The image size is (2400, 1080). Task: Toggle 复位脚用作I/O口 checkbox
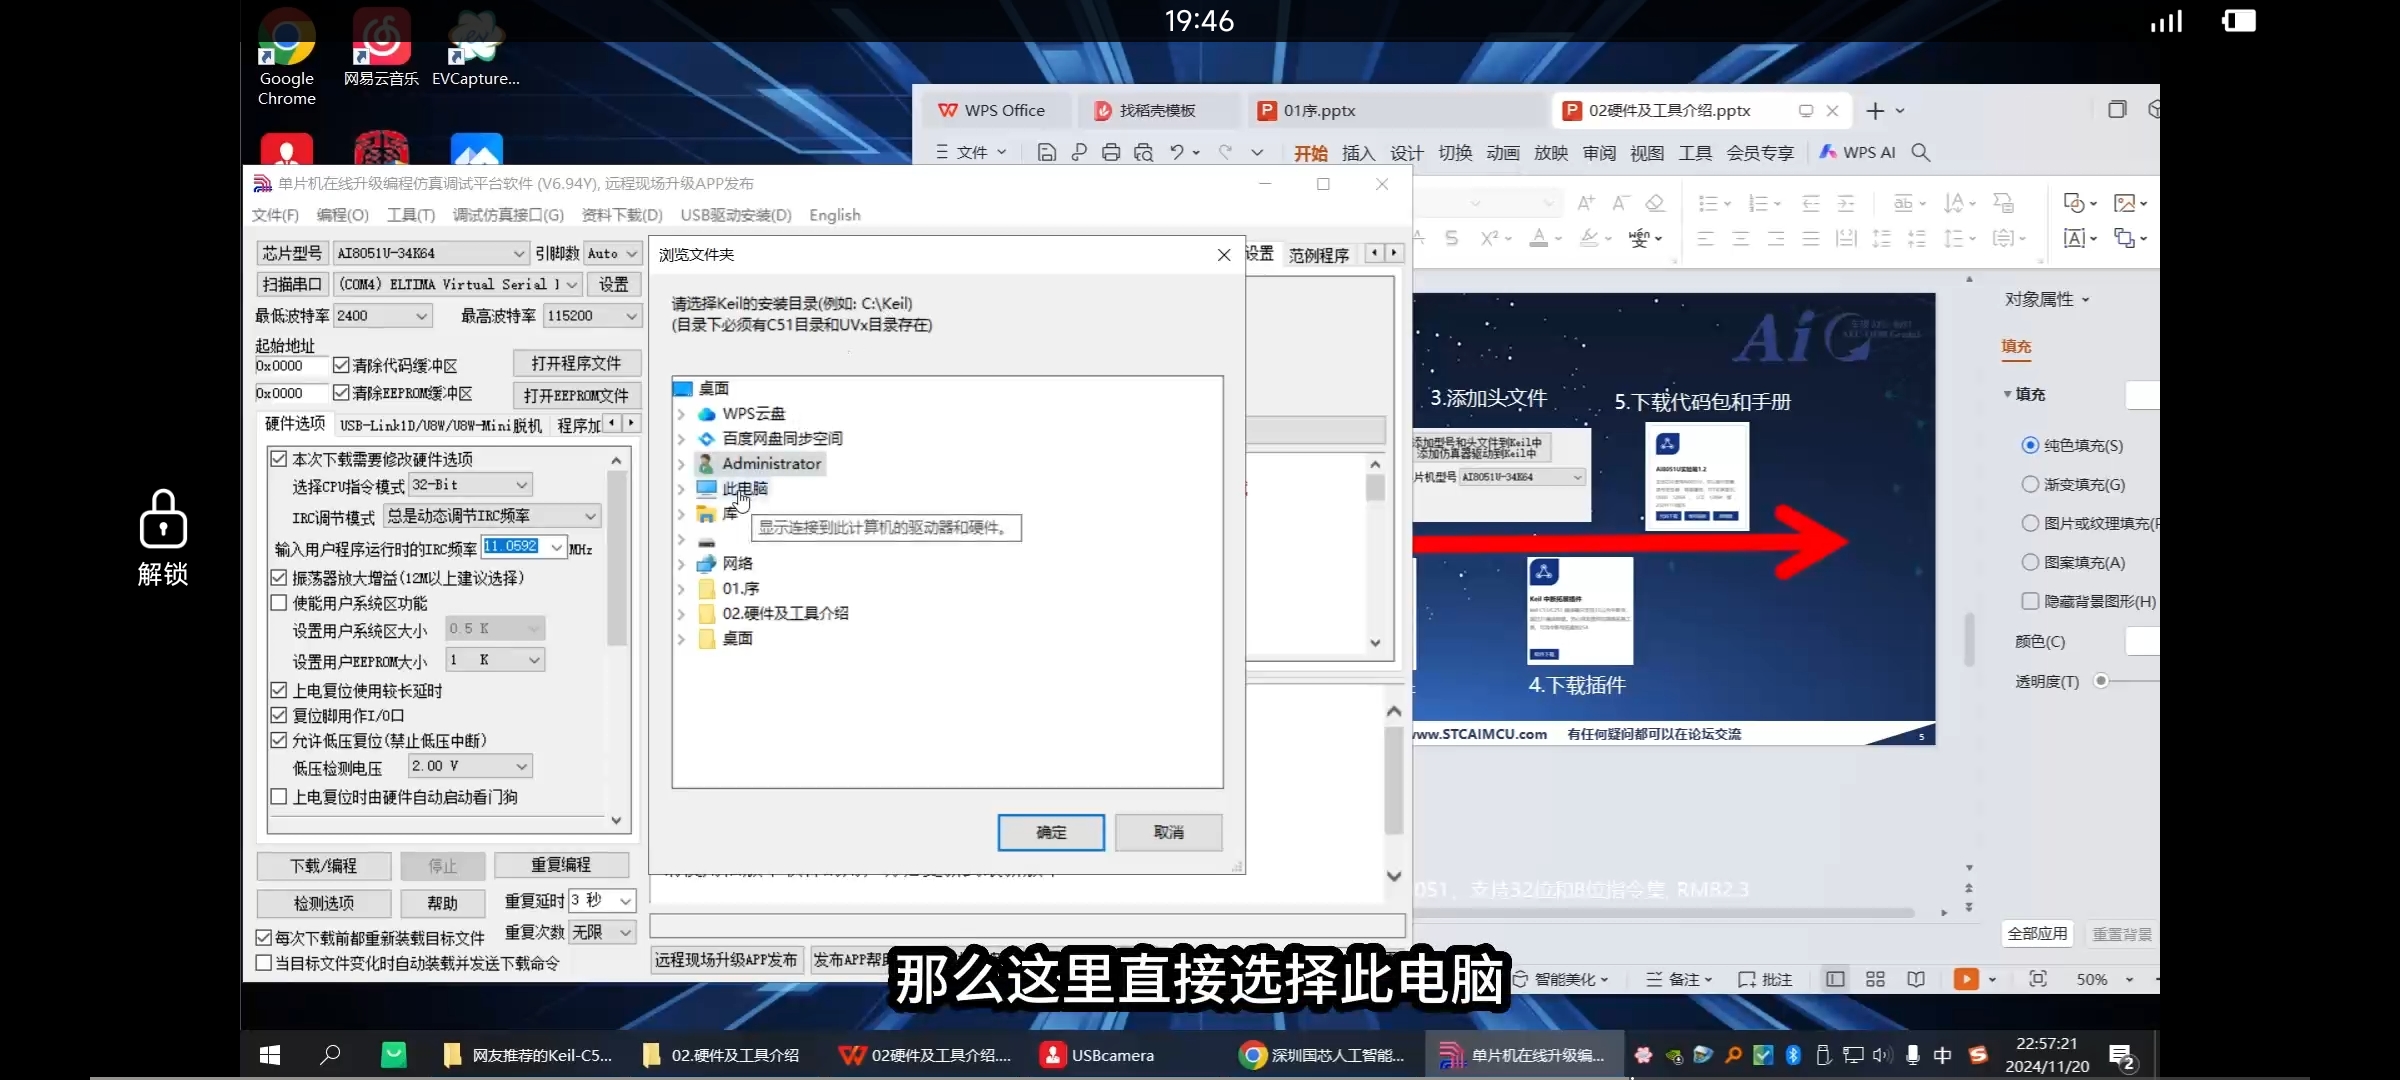(279, 715)
